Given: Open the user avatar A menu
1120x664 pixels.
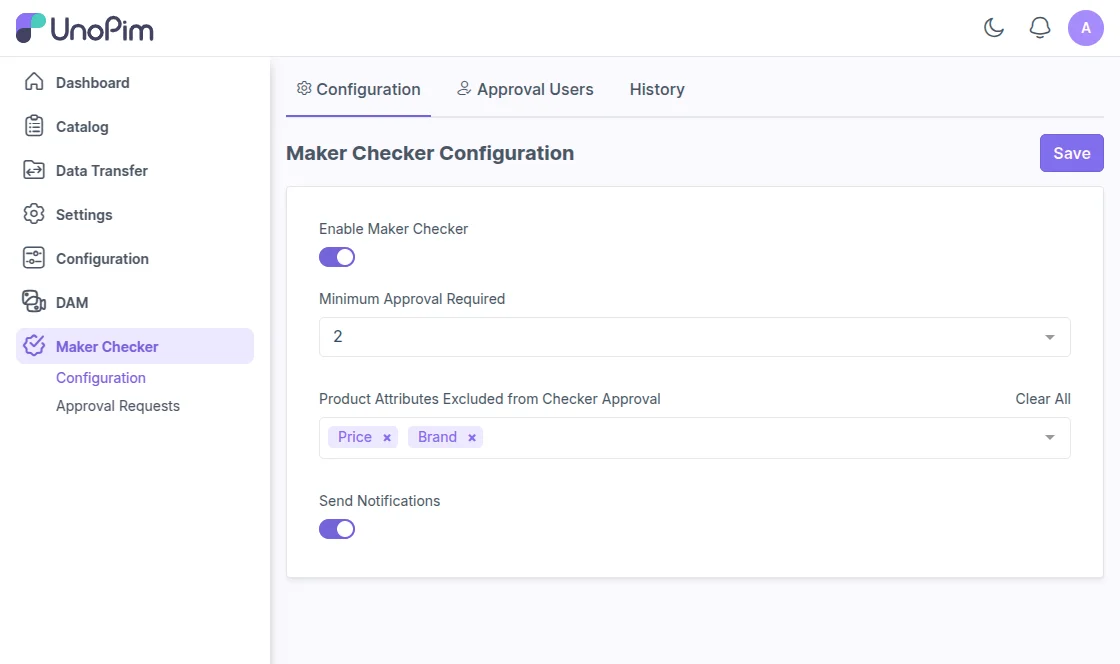Looking at the screenshot, I should pos(1086,28).
